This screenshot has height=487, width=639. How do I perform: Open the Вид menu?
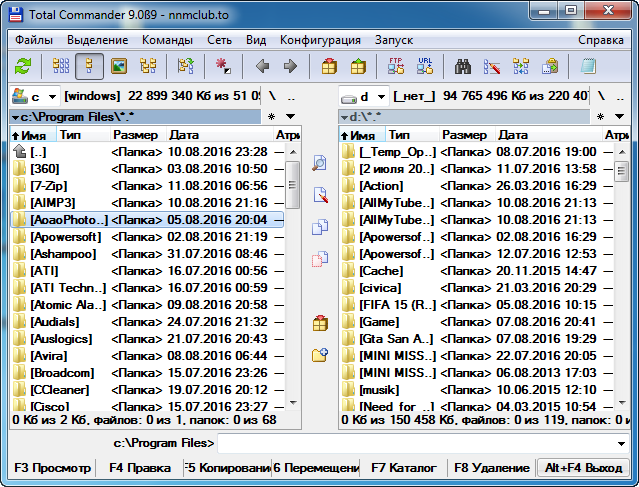pos(256,40)
